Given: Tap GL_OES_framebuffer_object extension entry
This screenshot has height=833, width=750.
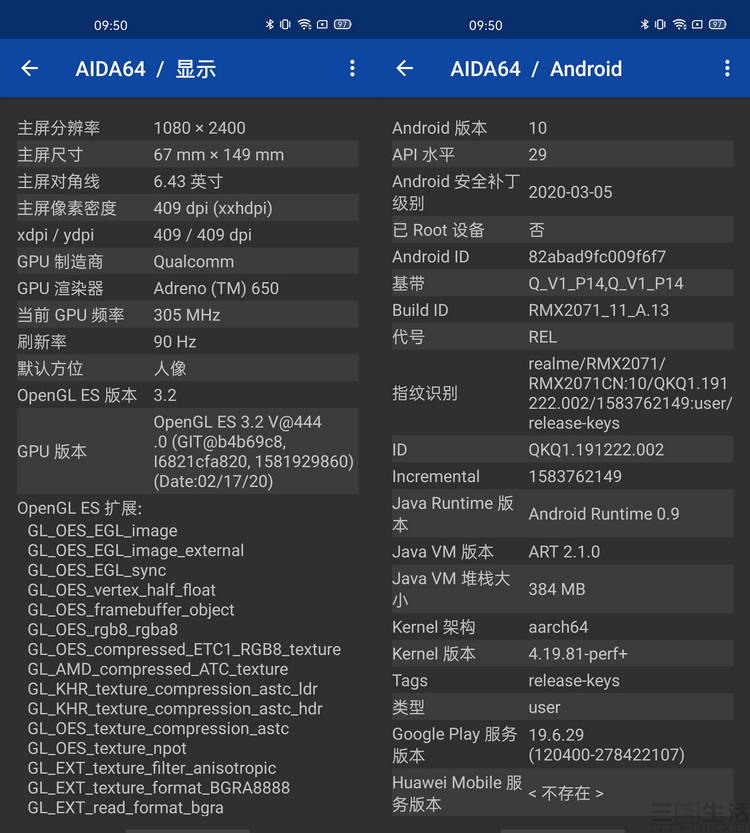Looking at the screenshot, I should click(x=131, y=609).
